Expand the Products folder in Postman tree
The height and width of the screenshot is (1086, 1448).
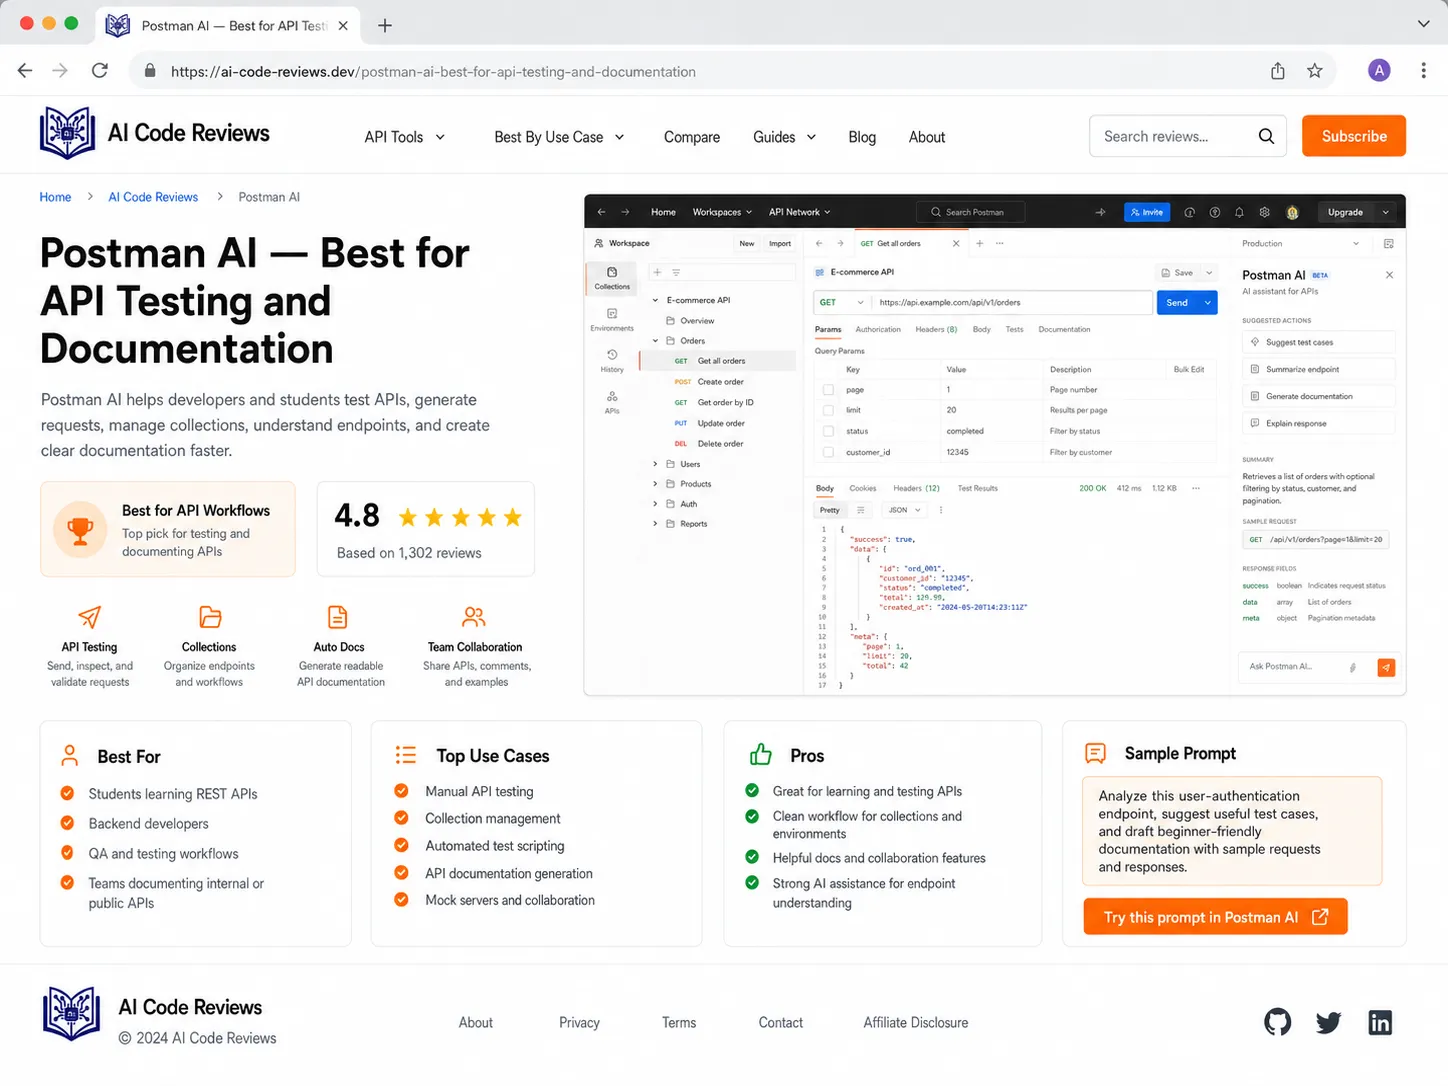pyautogui.click(x=656, y=484)
